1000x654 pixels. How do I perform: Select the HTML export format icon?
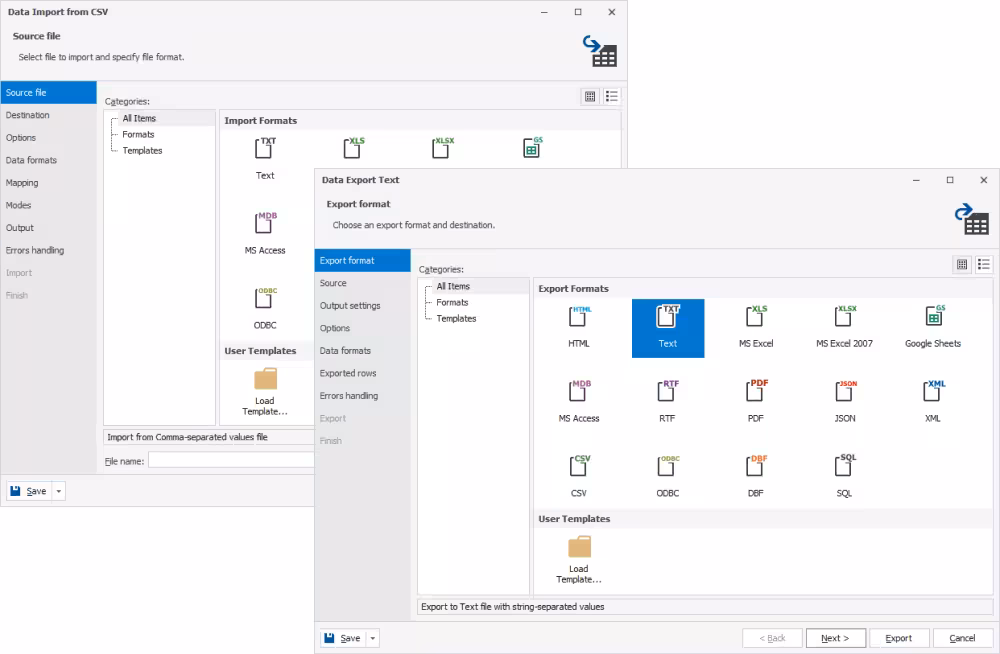(579, 327)
